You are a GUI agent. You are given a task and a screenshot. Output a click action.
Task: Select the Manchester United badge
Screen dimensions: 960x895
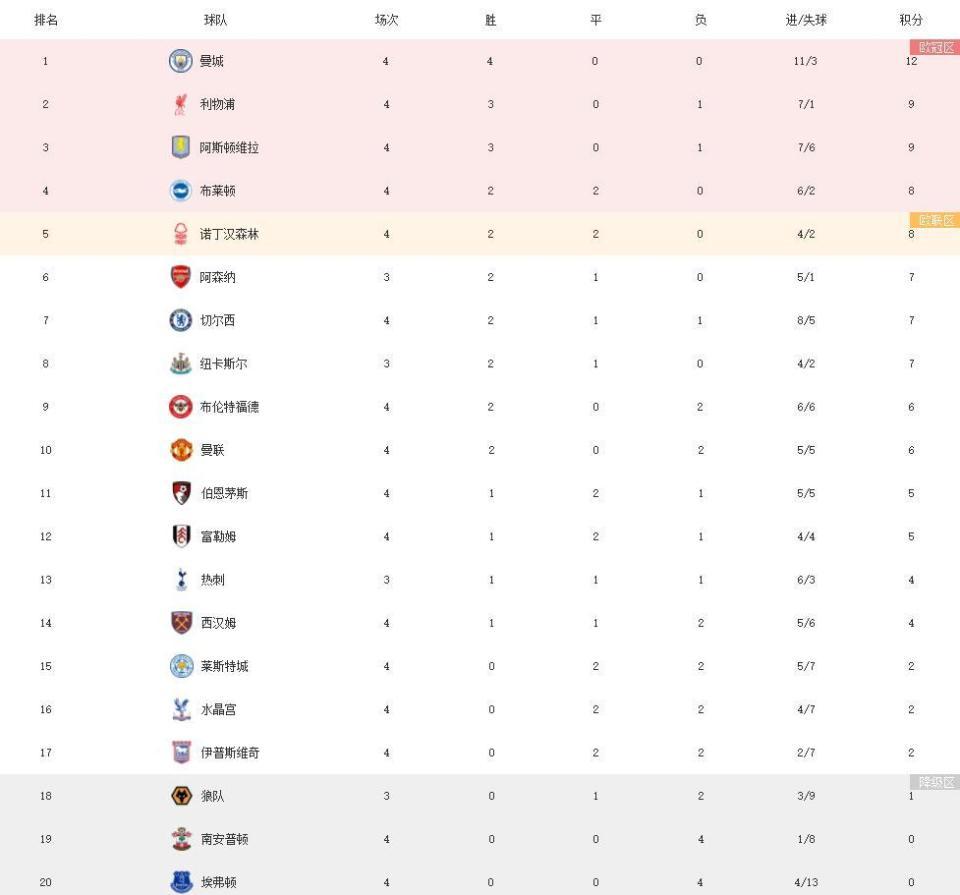pos(181,450)
